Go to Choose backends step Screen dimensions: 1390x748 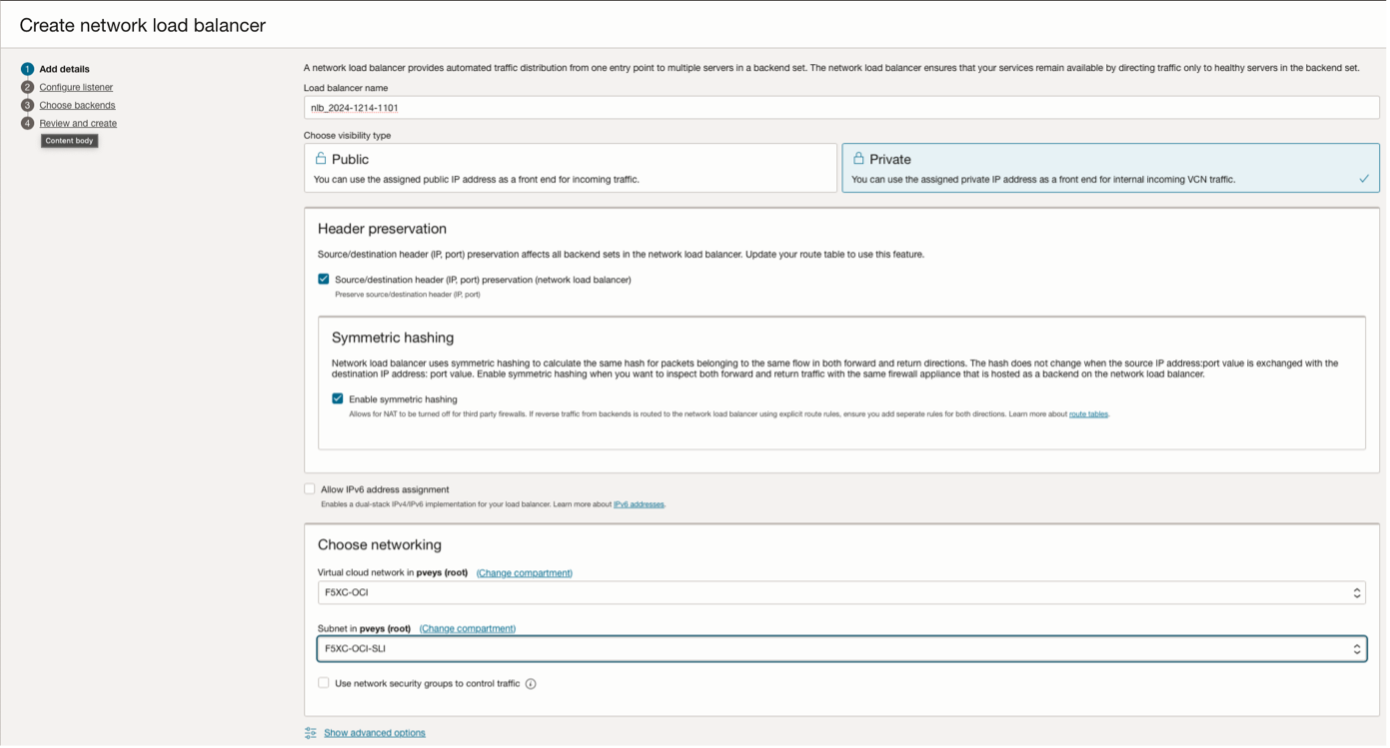point(77,105)
